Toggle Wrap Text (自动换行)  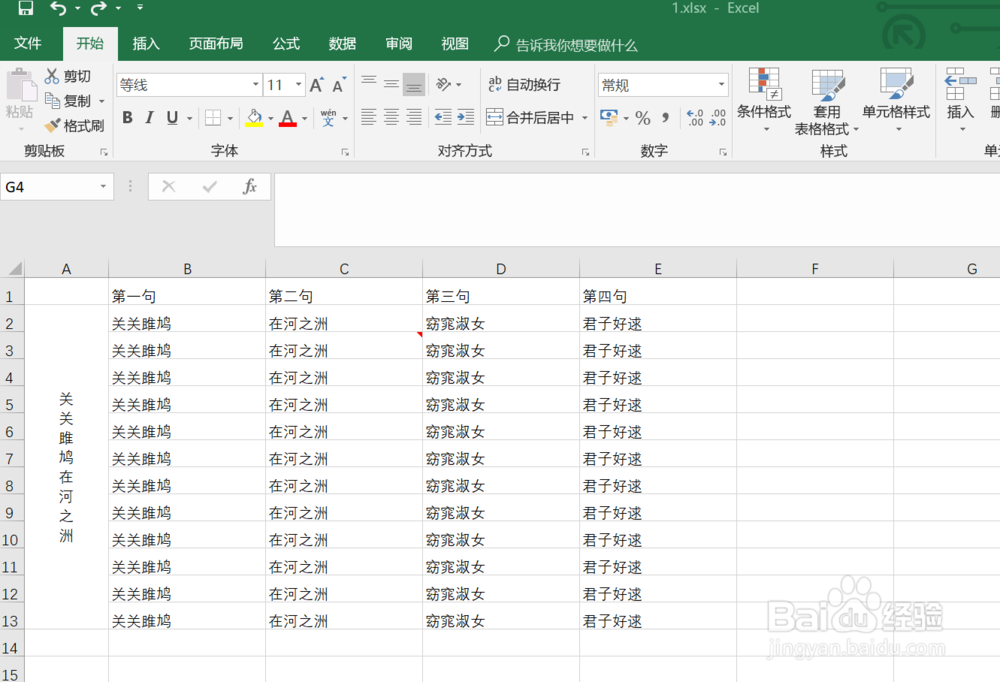pyautogui.click(x=524, y=84)
